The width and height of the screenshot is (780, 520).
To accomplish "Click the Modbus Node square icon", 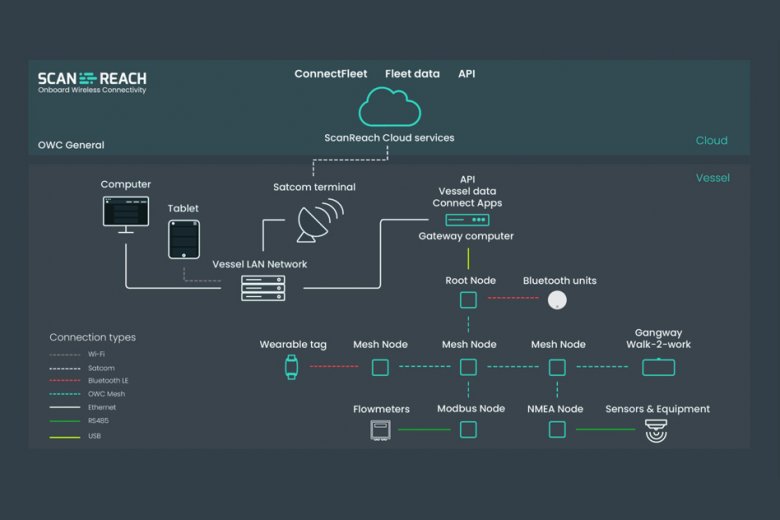I will click(x=468, y=429).
